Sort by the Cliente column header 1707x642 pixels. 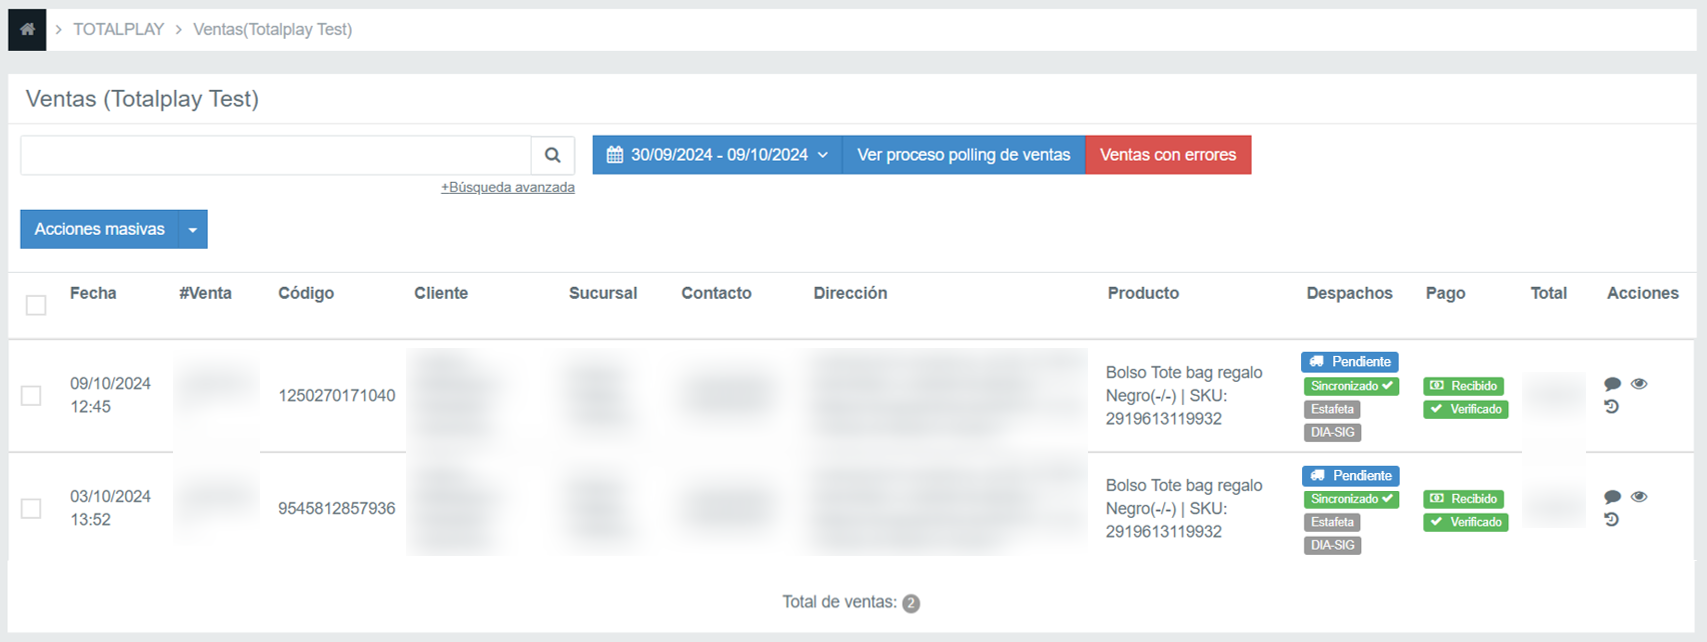pos(441,293)
